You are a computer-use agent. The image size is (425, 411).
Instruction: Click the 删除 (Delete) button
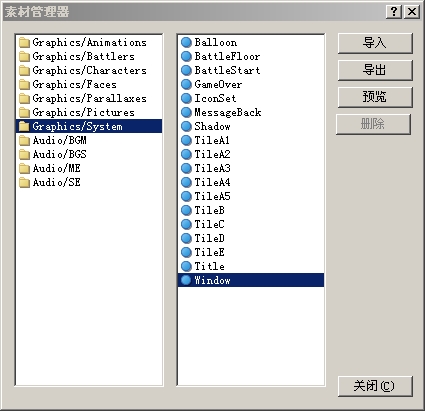[x=373, y=125]
